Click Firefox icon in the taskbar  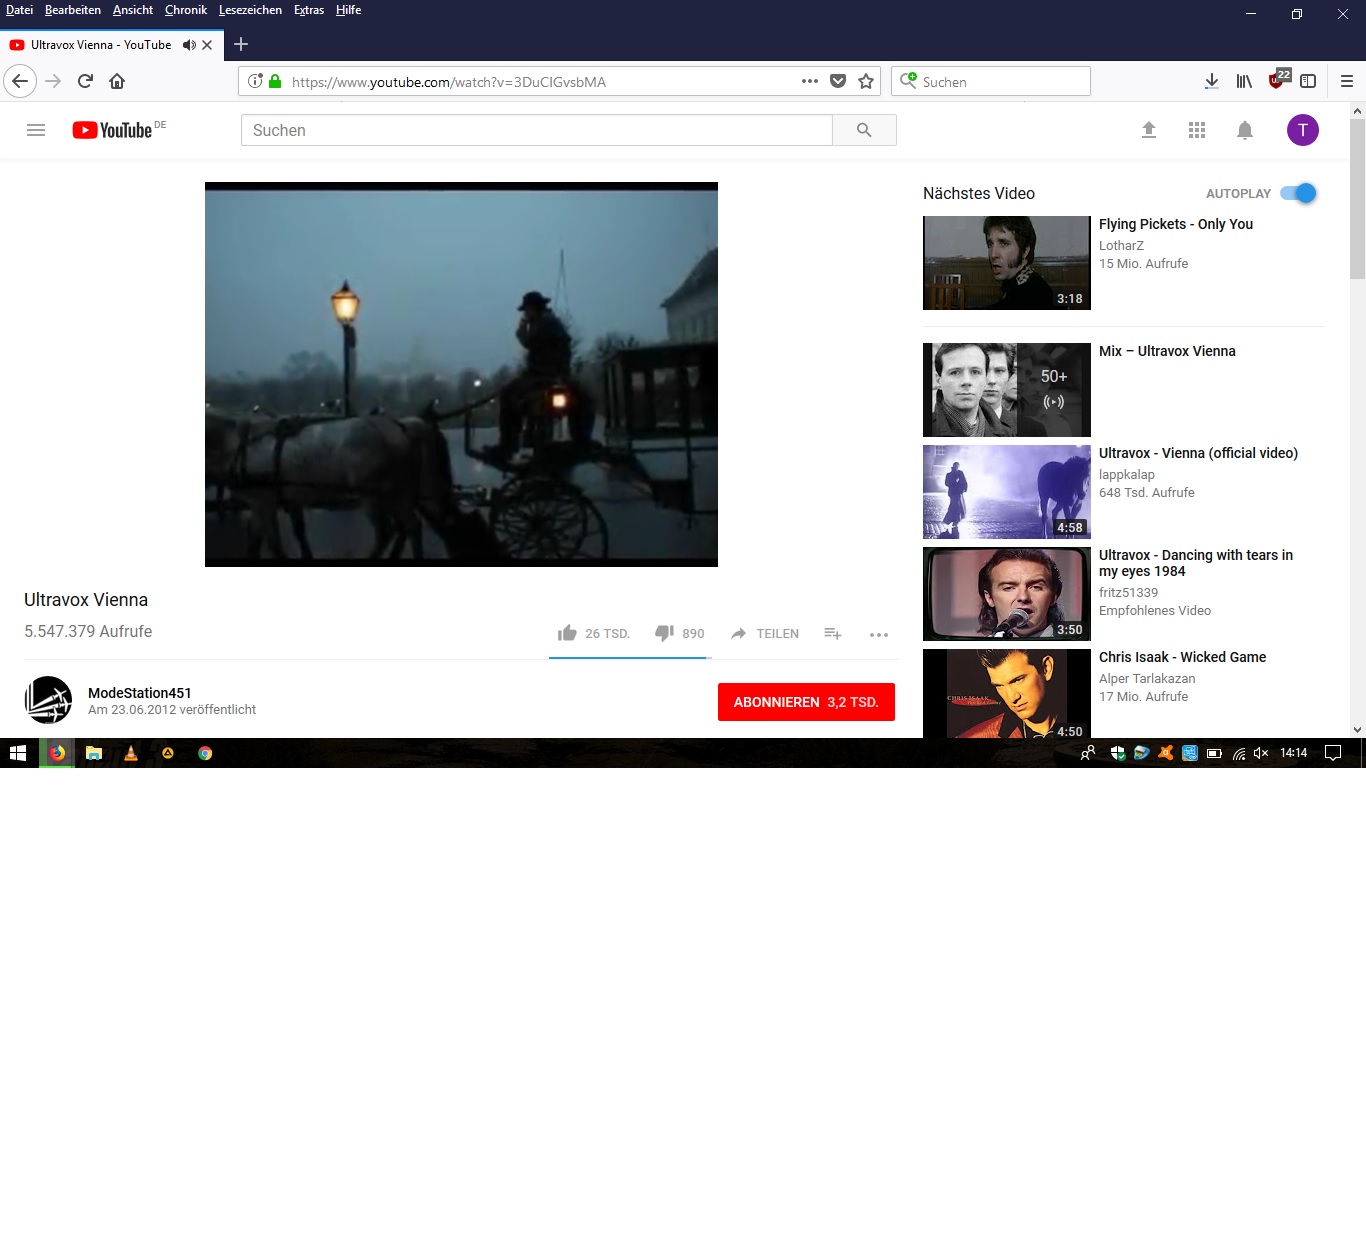tap(57, 753)
